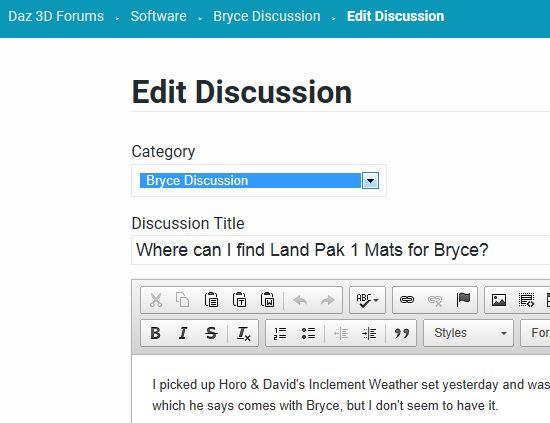The height and width of the screenshot is (423, 550).
Task: Toggle Bold formatting
Action: coord(155,333)
